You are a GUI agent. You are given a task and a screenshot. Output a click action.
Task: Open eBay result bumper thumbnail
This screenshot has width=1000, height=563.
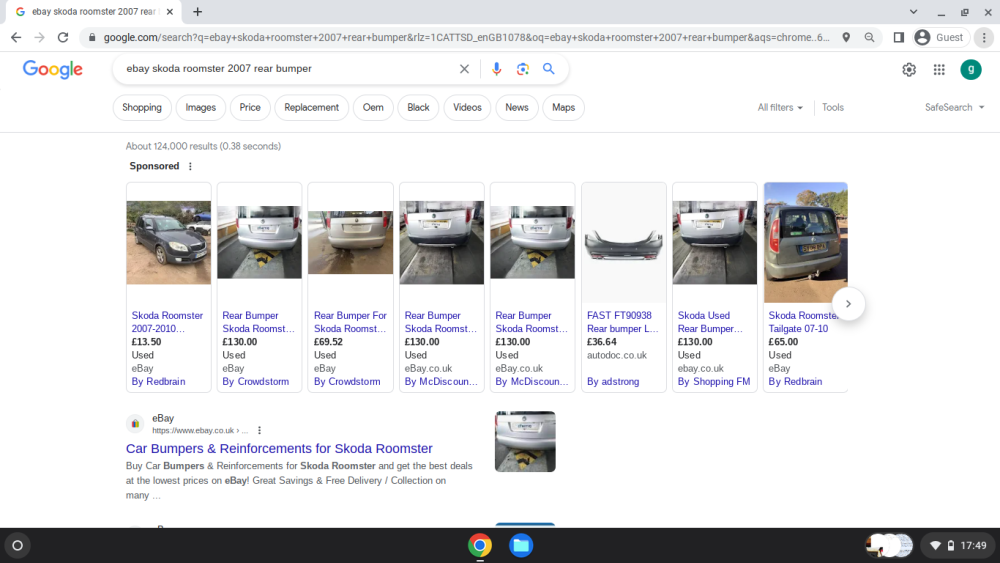tap(525, 441)
